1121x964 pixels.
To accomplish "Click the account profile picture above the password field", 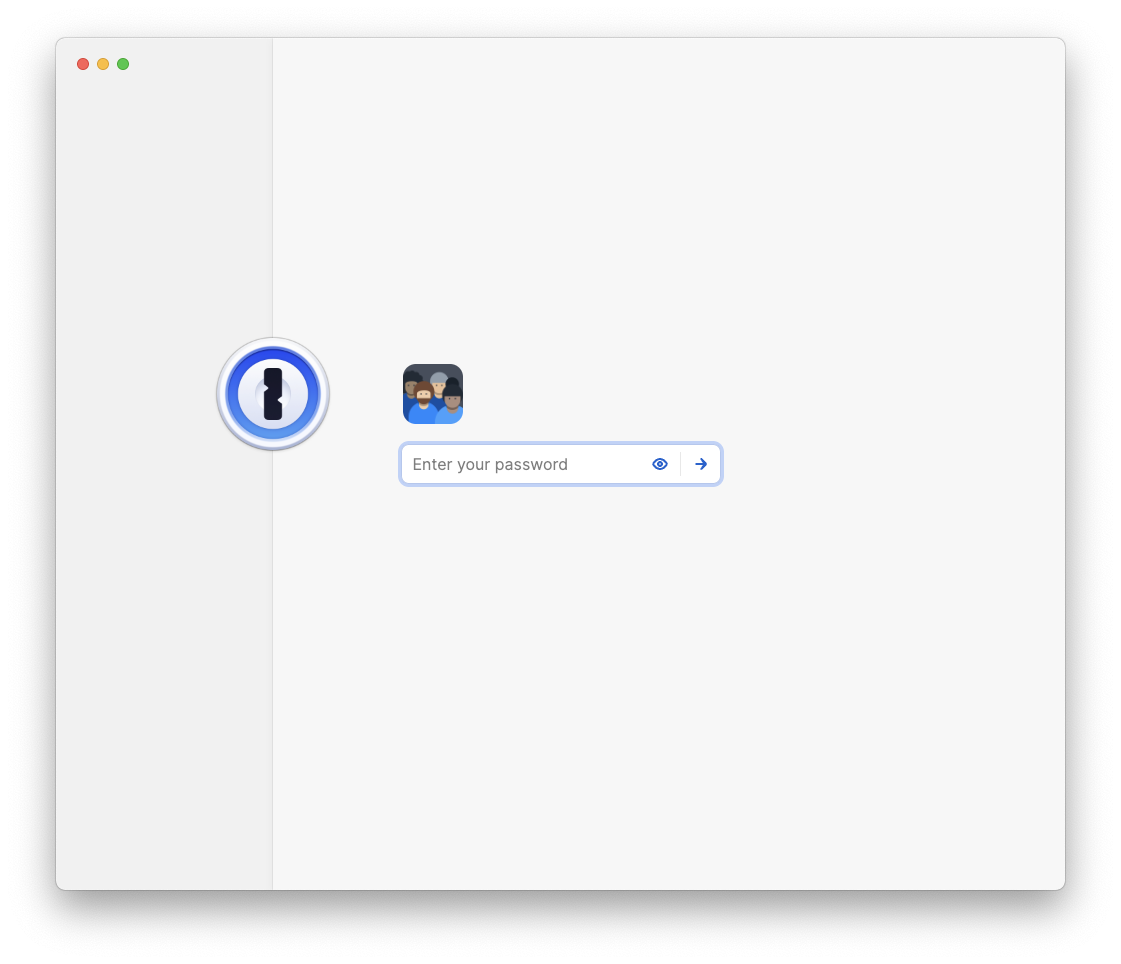I will 433,394.
